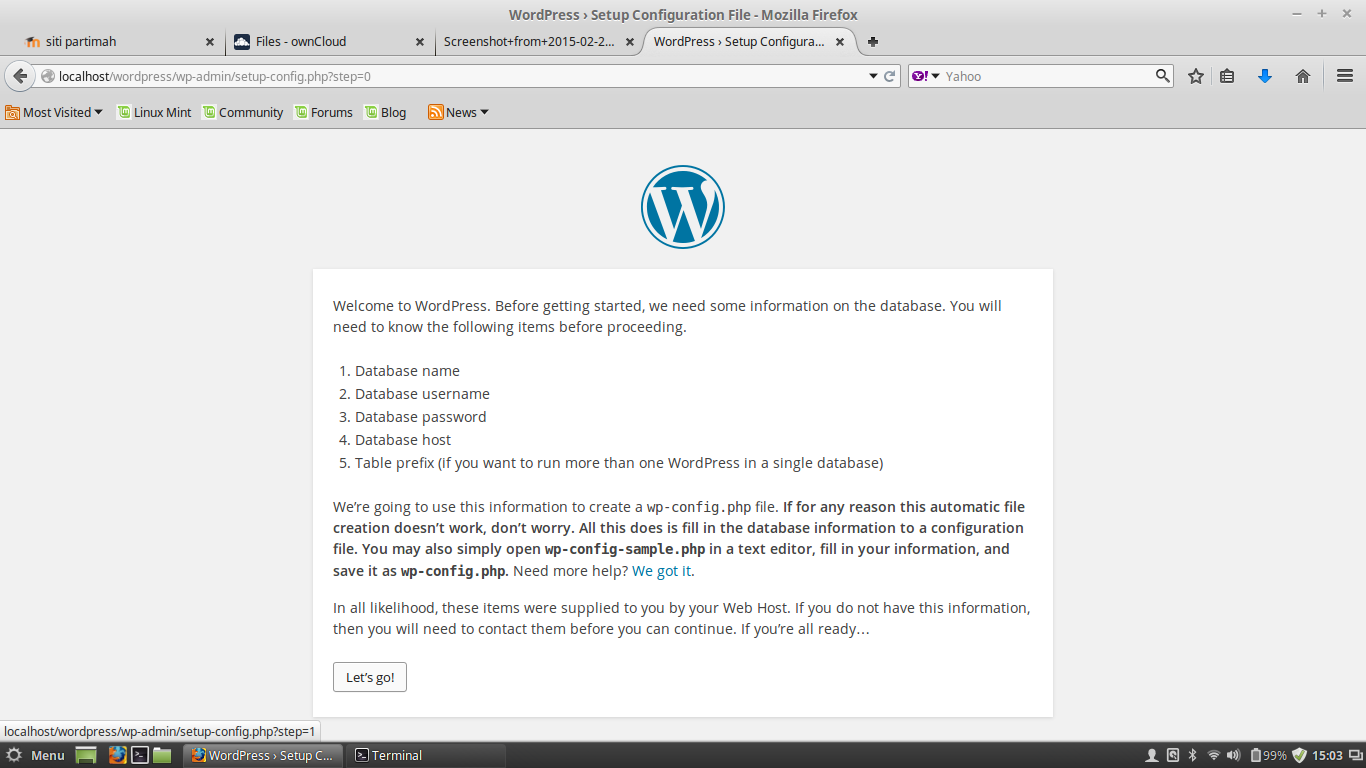Open the Bluetooth tray icon
The image size is (1366, 768).
coord(1193,755)
